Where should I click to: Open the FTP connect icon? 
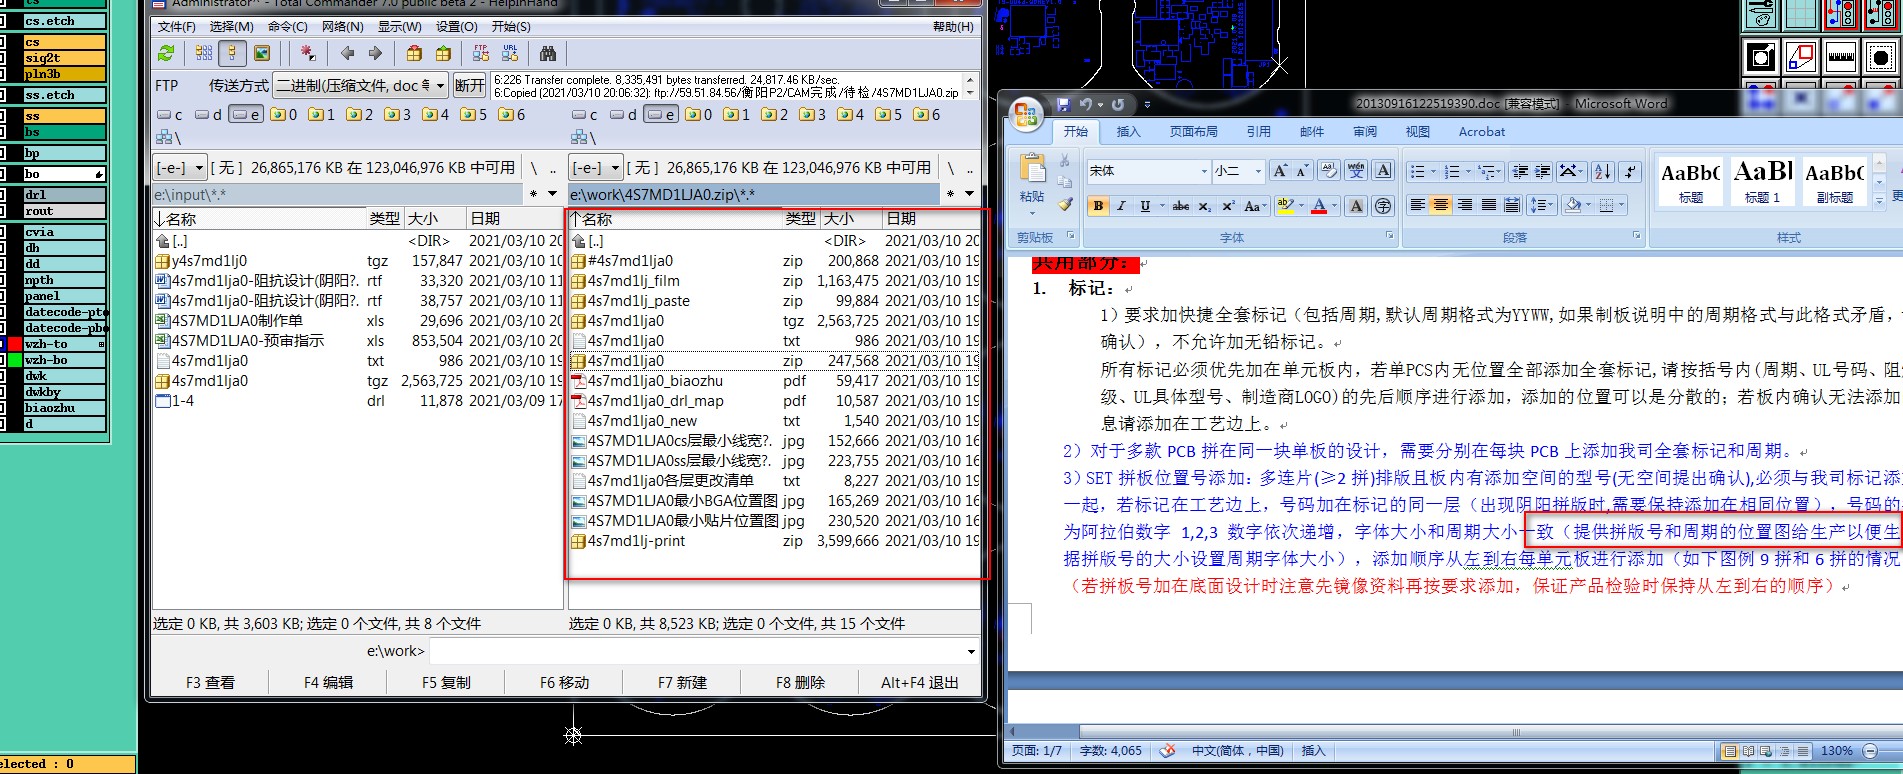point(481,53)
